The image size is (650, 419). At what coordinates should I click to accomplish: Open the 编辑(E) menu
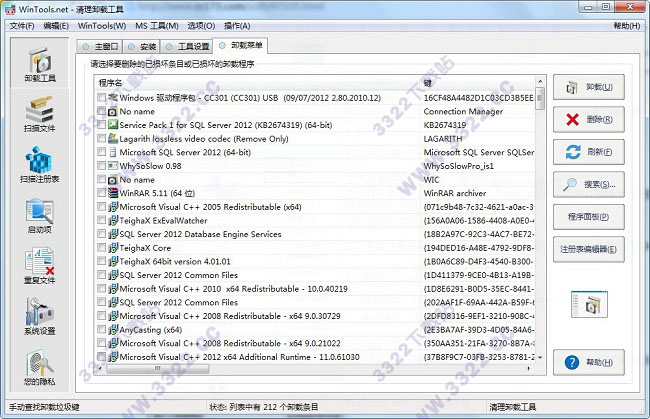[x=56, y=26]
